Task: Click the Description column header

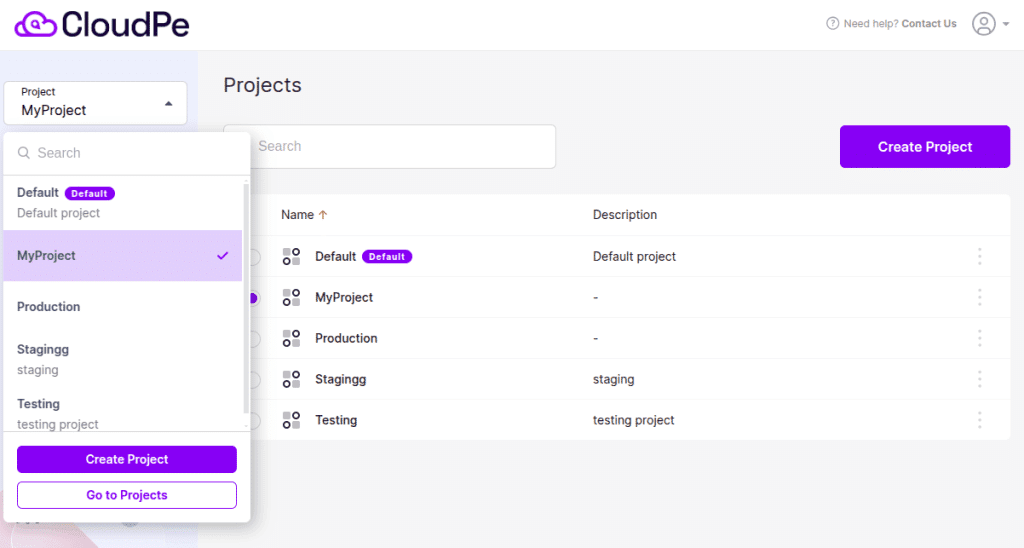Action: (625, 215)
